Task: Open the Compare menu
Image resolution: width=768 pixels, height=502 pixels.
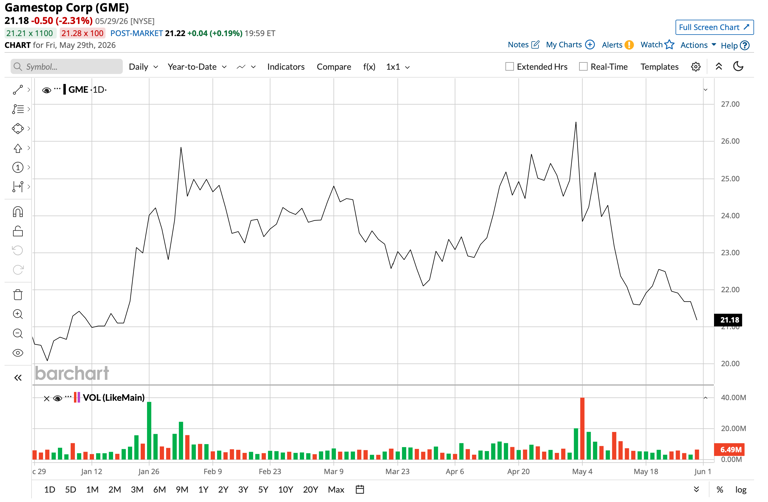Action: [x=334, y=67]
